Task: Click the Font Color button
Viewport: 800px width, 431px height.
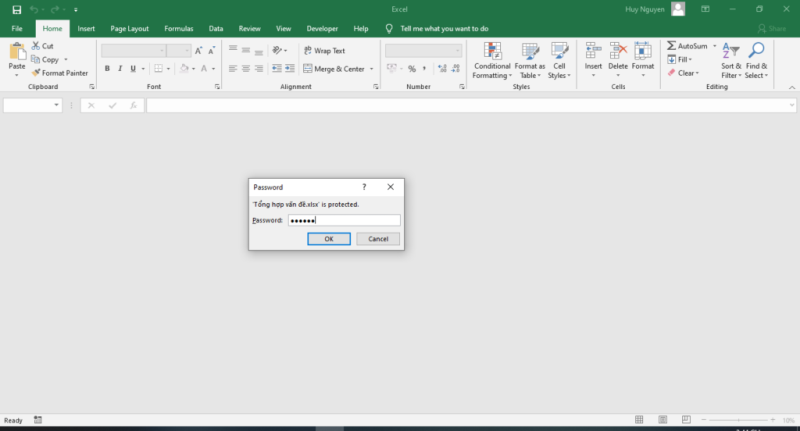Action: coord(204,68)
